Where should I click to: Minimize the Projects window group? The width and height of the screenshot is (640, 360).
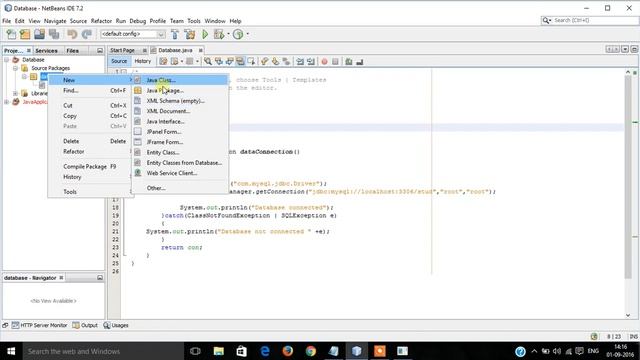[x=100, y=51]
